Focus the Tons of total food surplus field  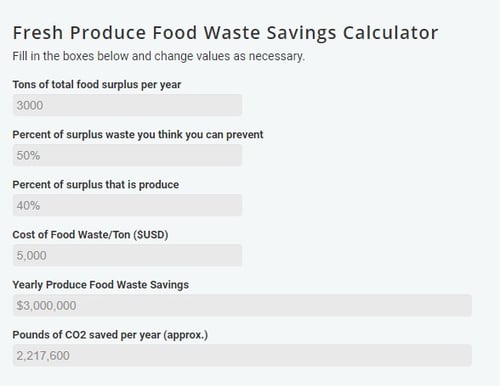(127, 105)
